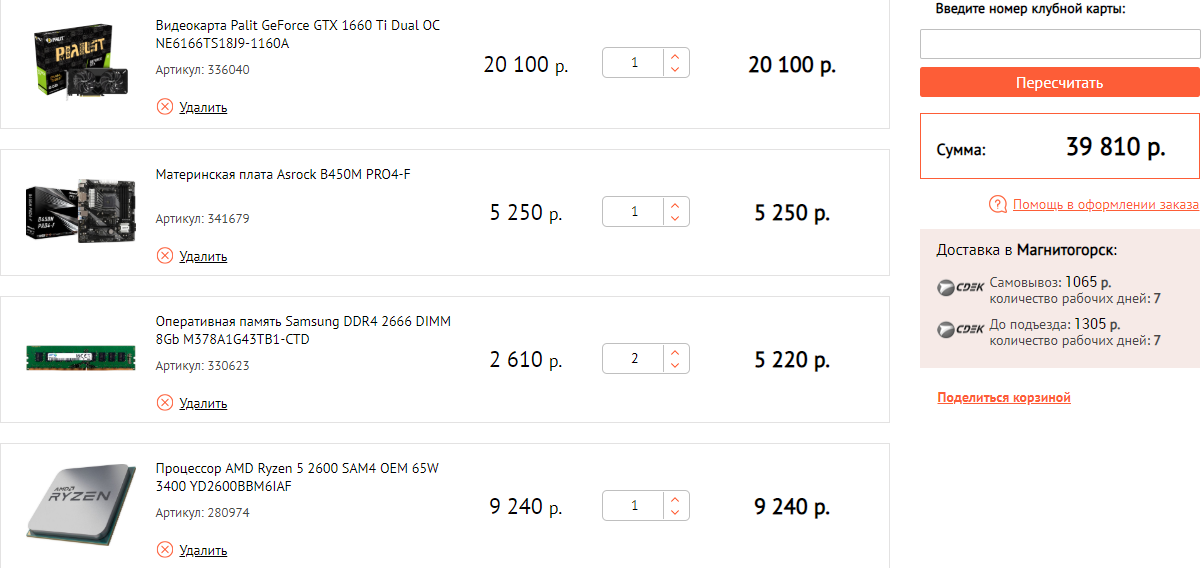Open Asrock B450M PRO4-F motherboard thumbnail

pyautogui.click(x=80, y=214)
